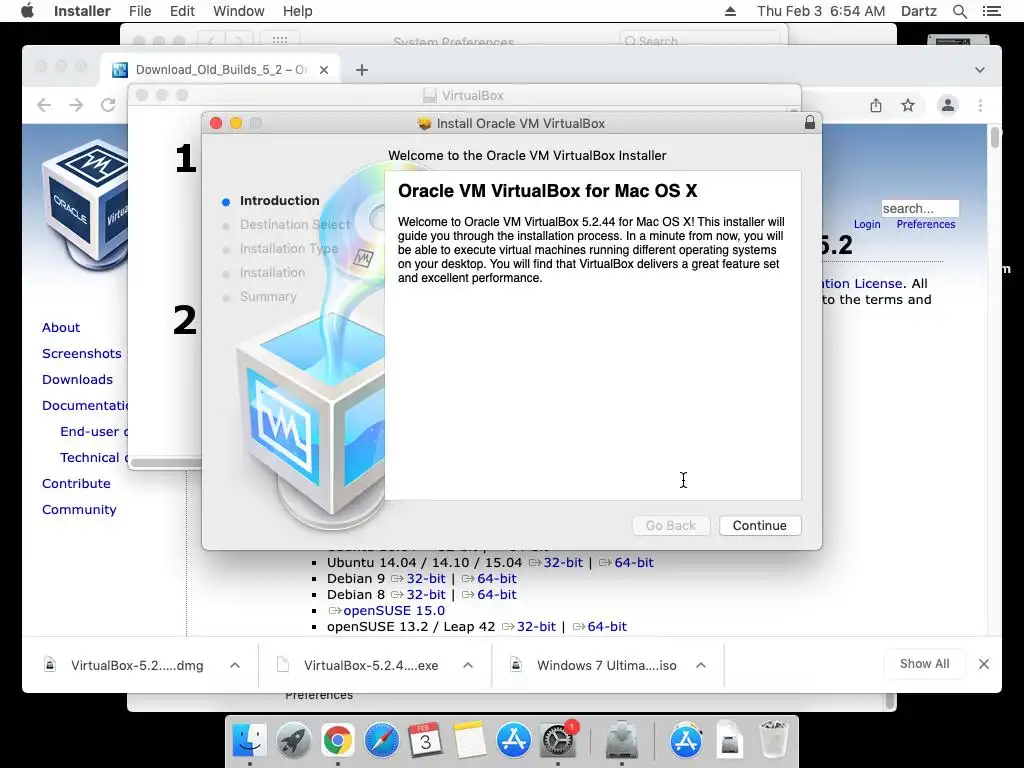Click openSUSE 13.2 32-bit link
Screen dimensions: 1024x768
click(x=536, y=627)
